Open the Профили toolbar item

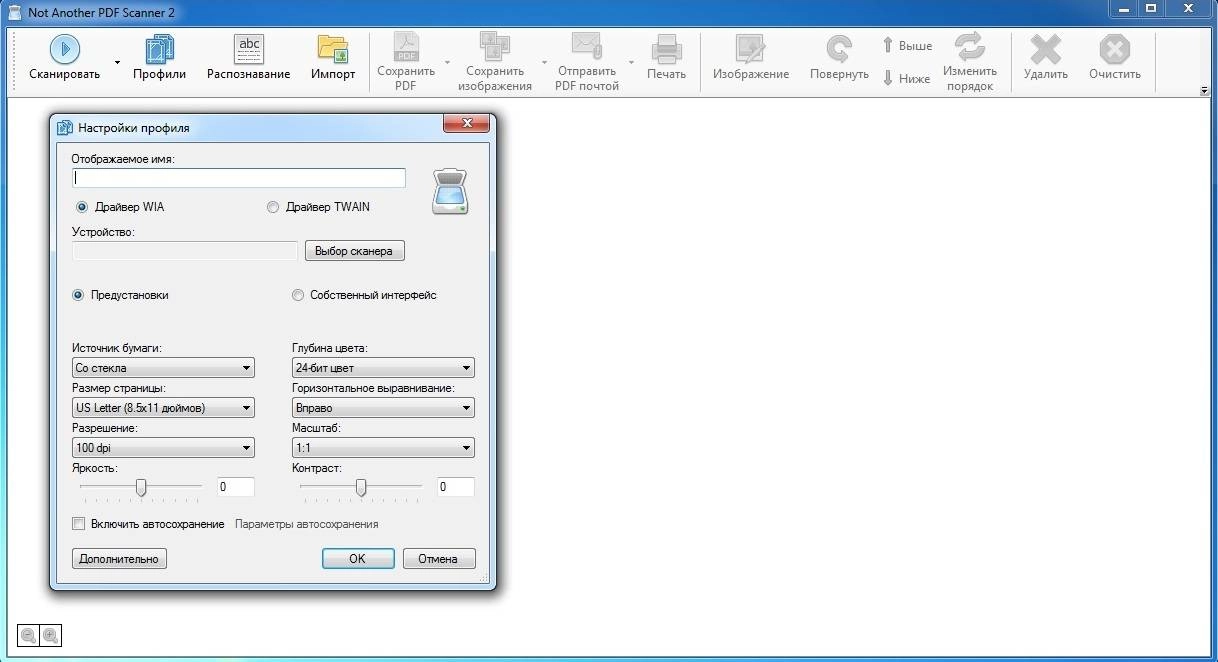(160, 59)
